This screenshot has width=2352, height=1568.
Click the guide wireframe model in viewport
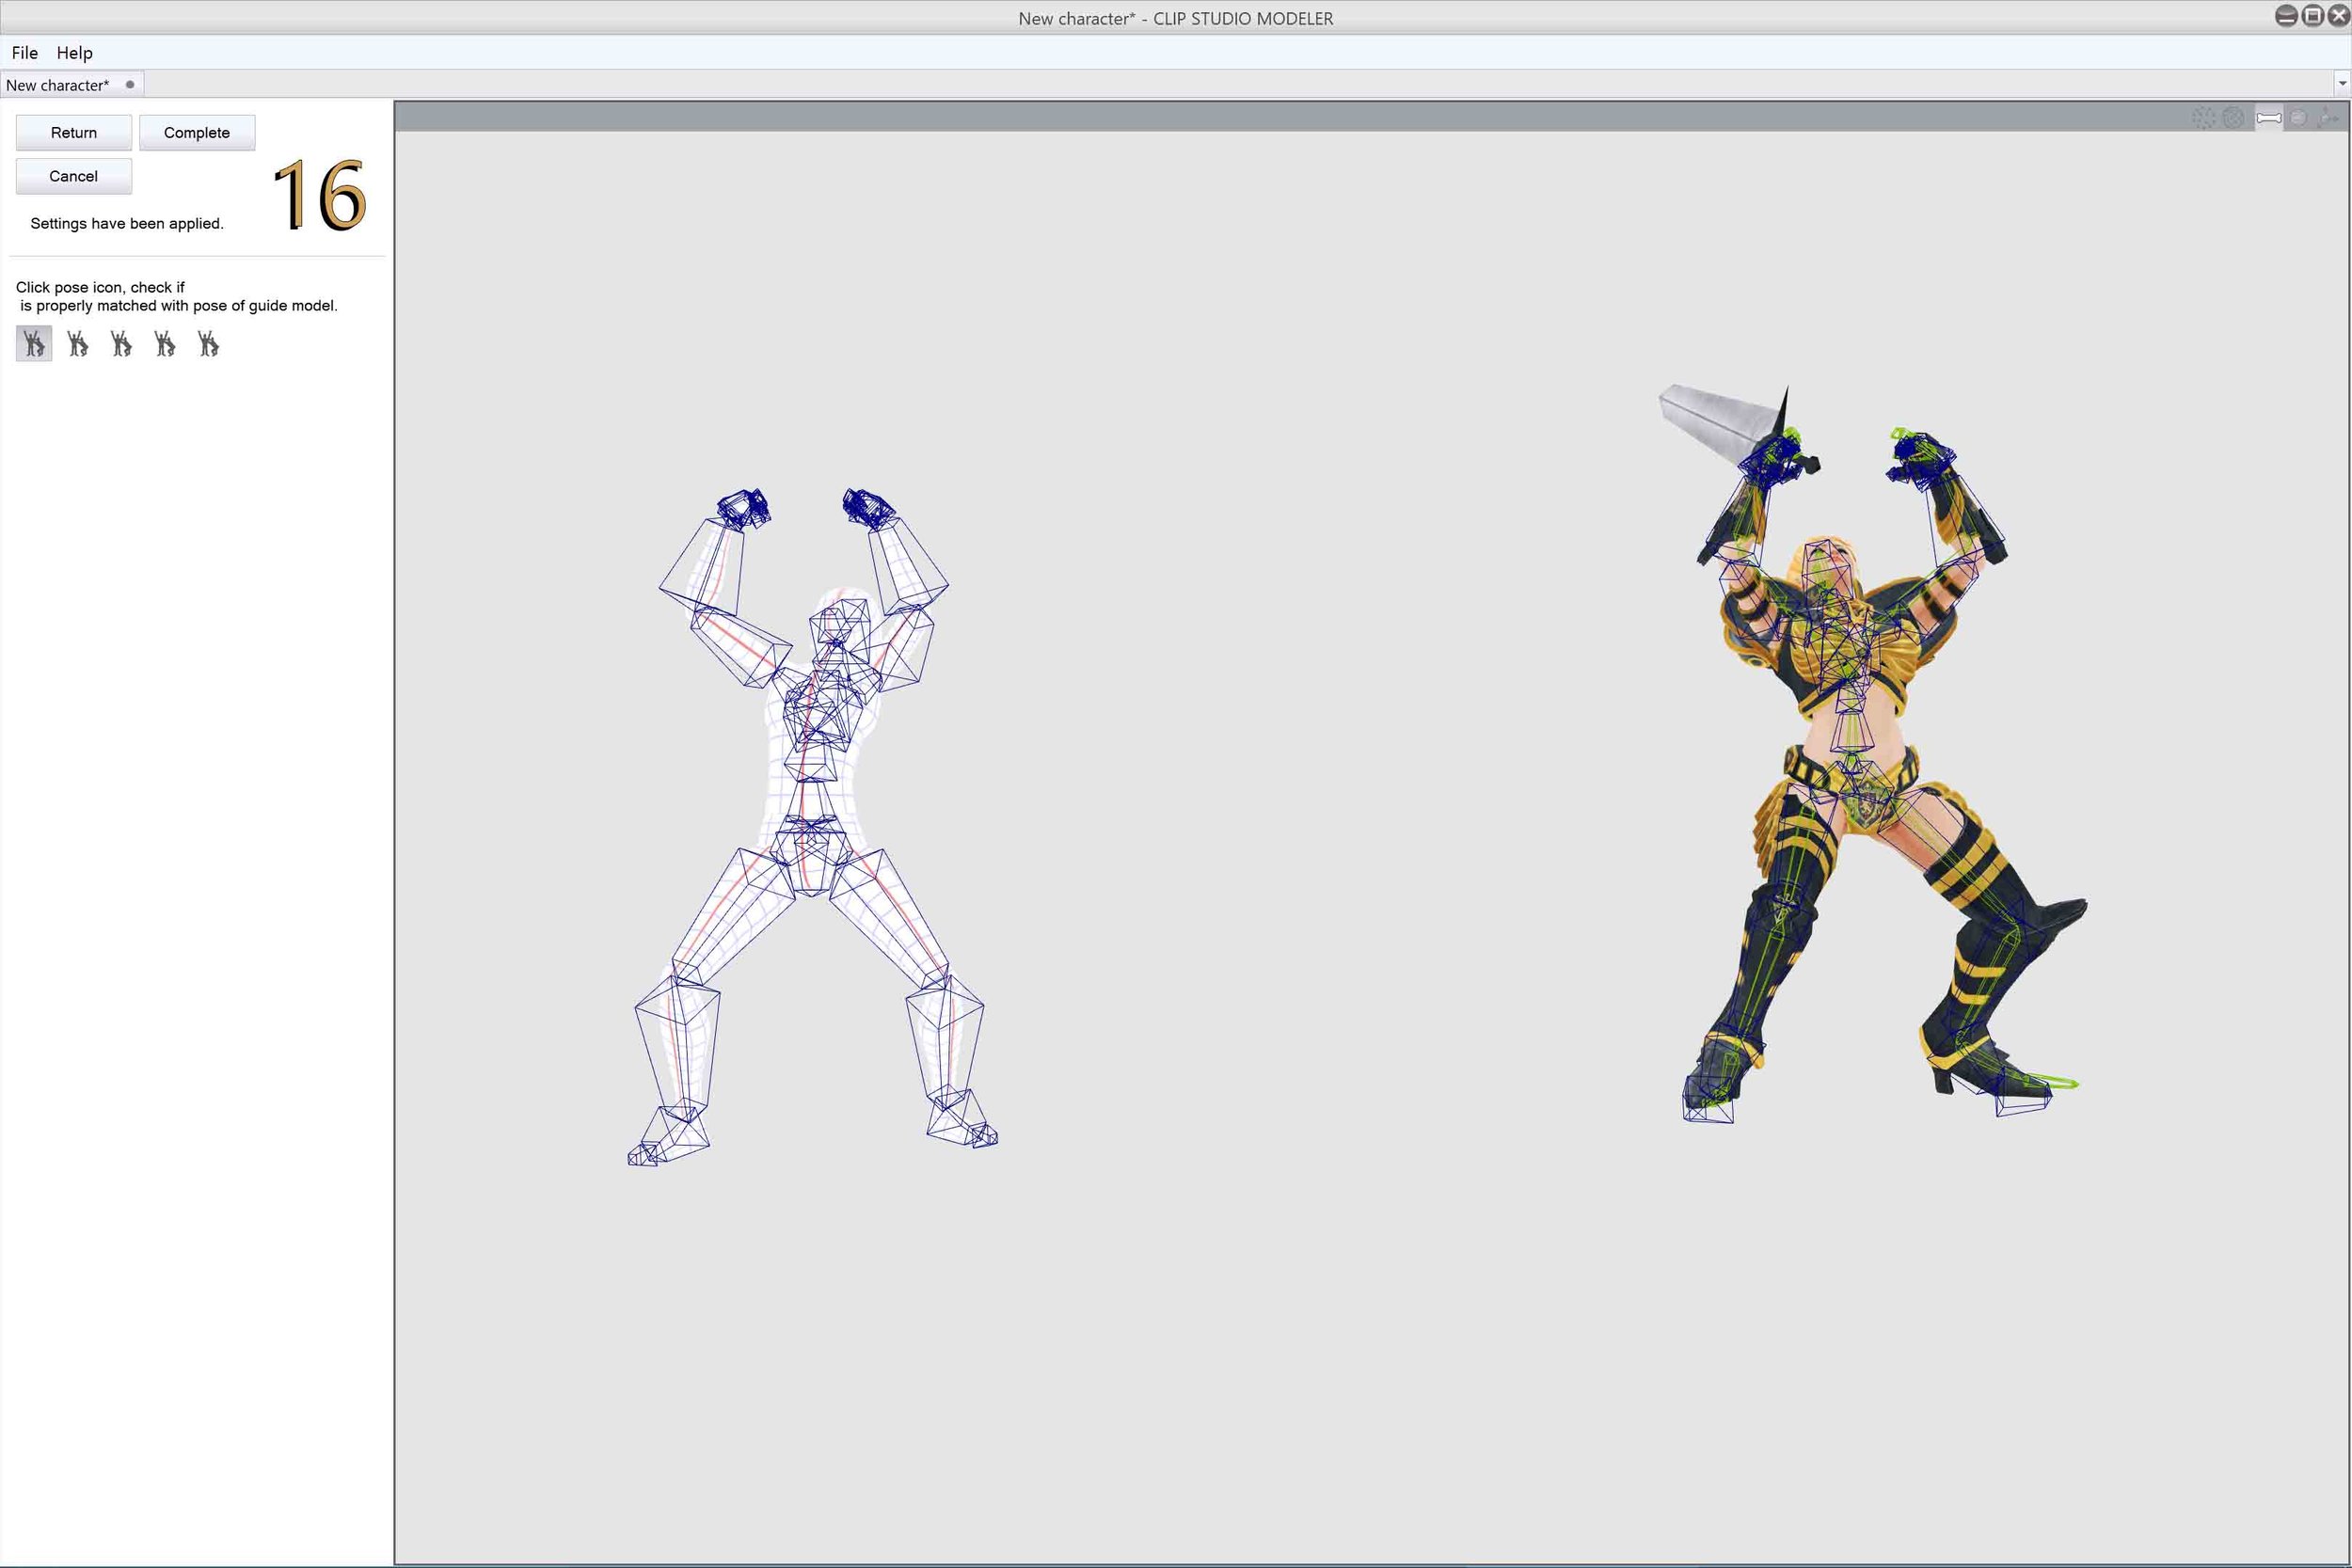(812, 826)
